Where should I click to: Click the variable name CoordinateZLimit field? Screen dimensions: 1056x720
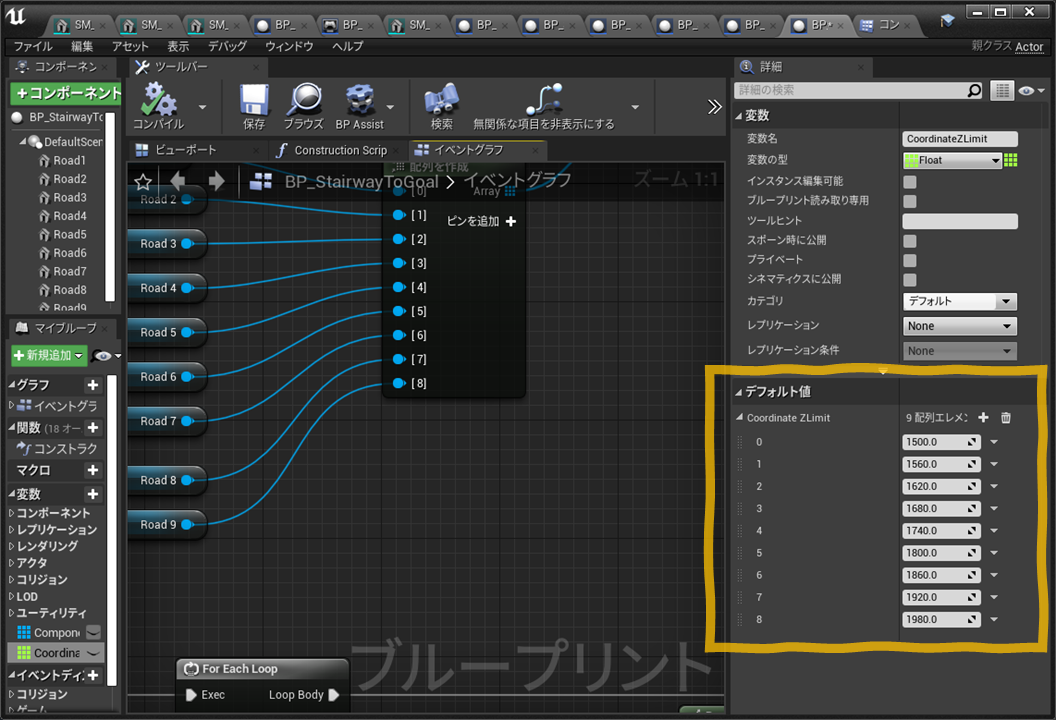(x=960, y=139)
